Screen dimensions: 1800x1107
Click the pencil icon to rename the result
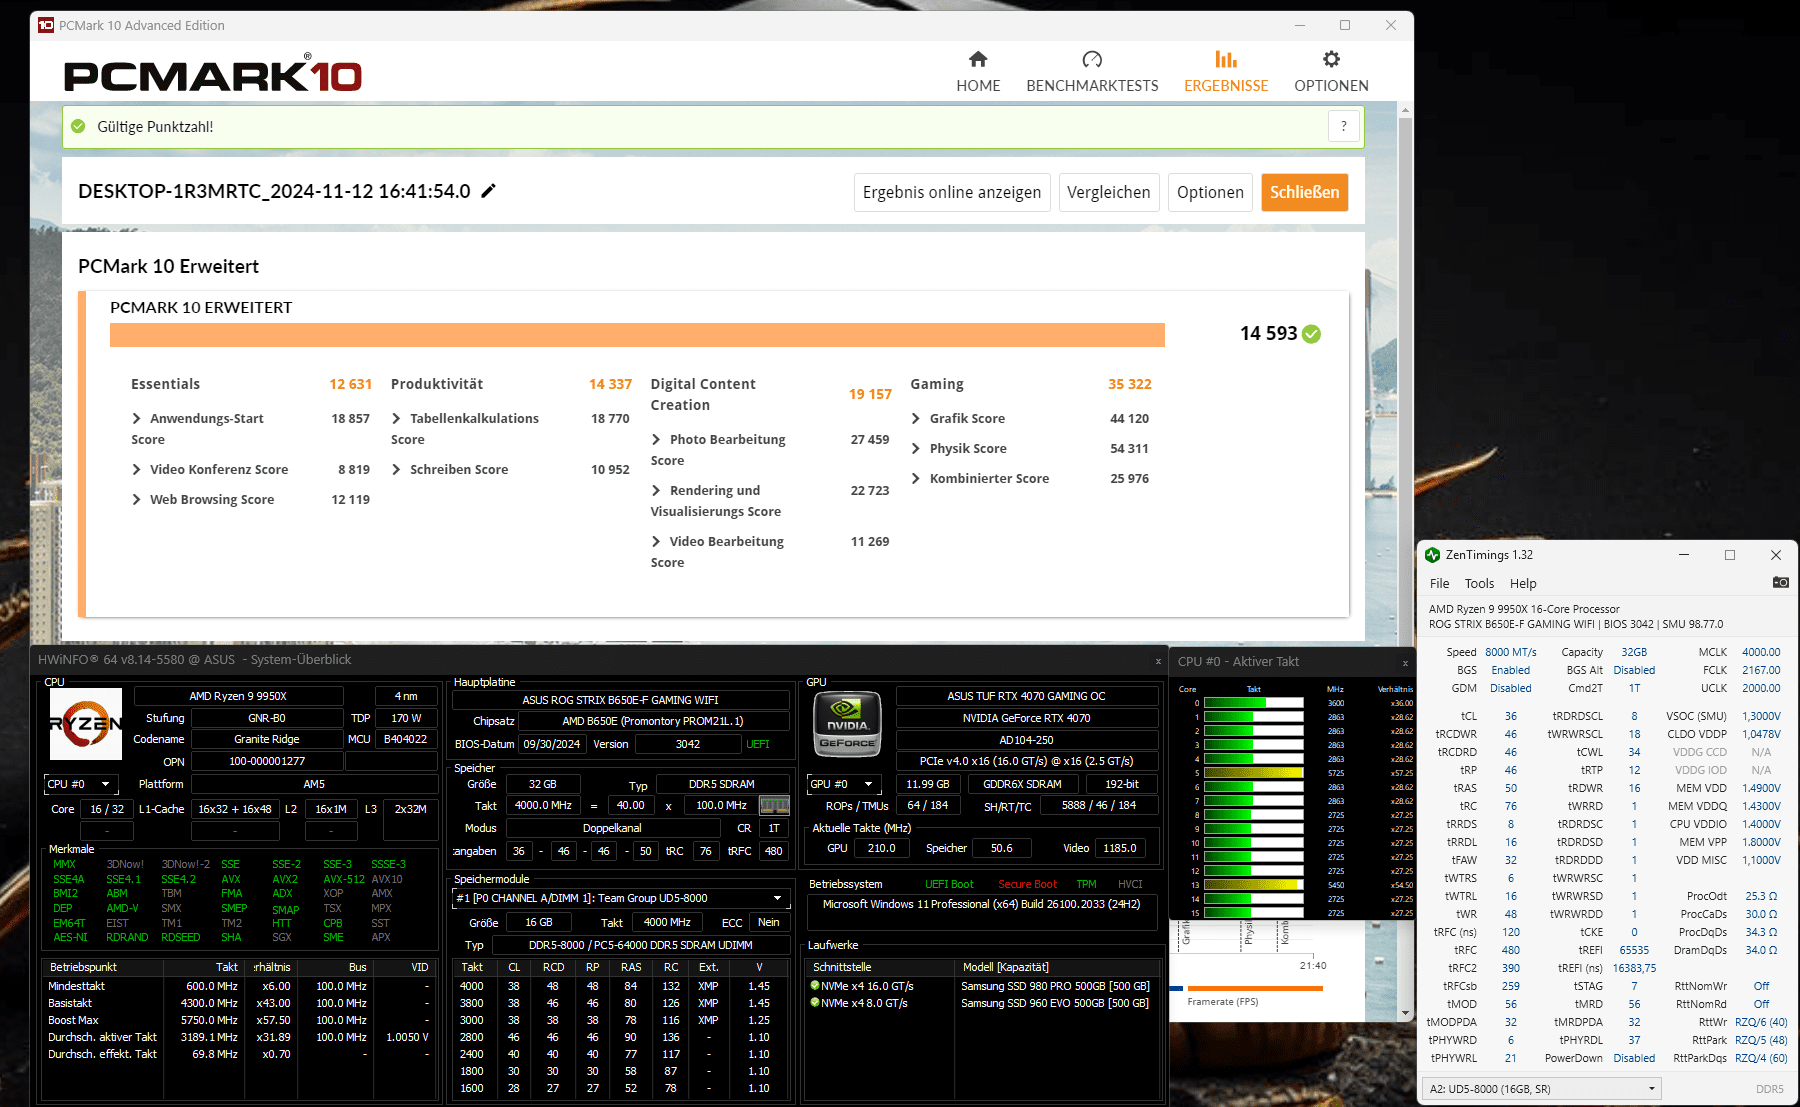coord(488,191)
